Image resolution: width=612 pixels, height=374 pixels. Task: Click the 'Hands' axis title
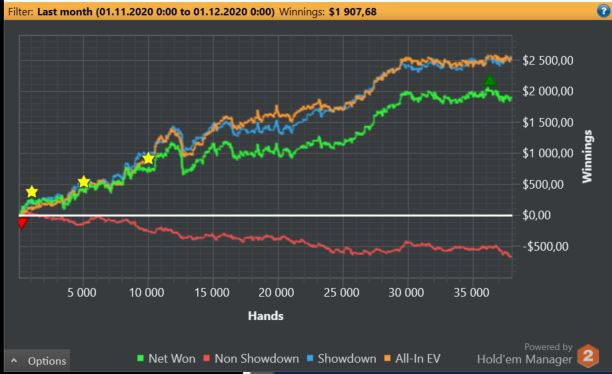266,316
